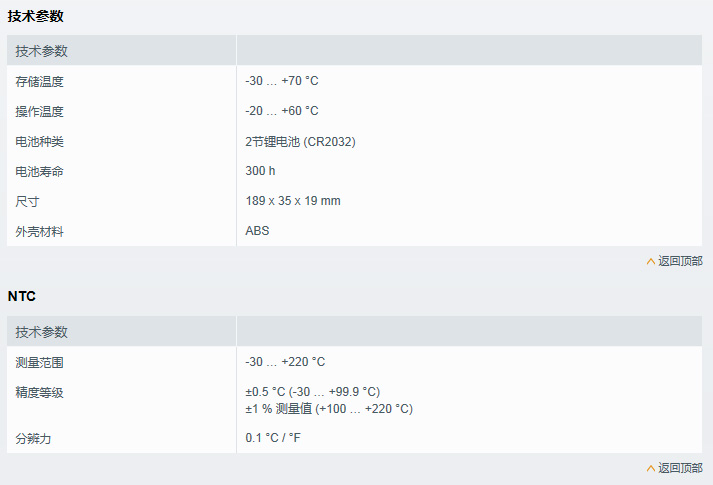Viewport: 713px width, 485px height.
Task: Click the 300 h battery life value
Action: pyautogui.click(x=260, y=171)
